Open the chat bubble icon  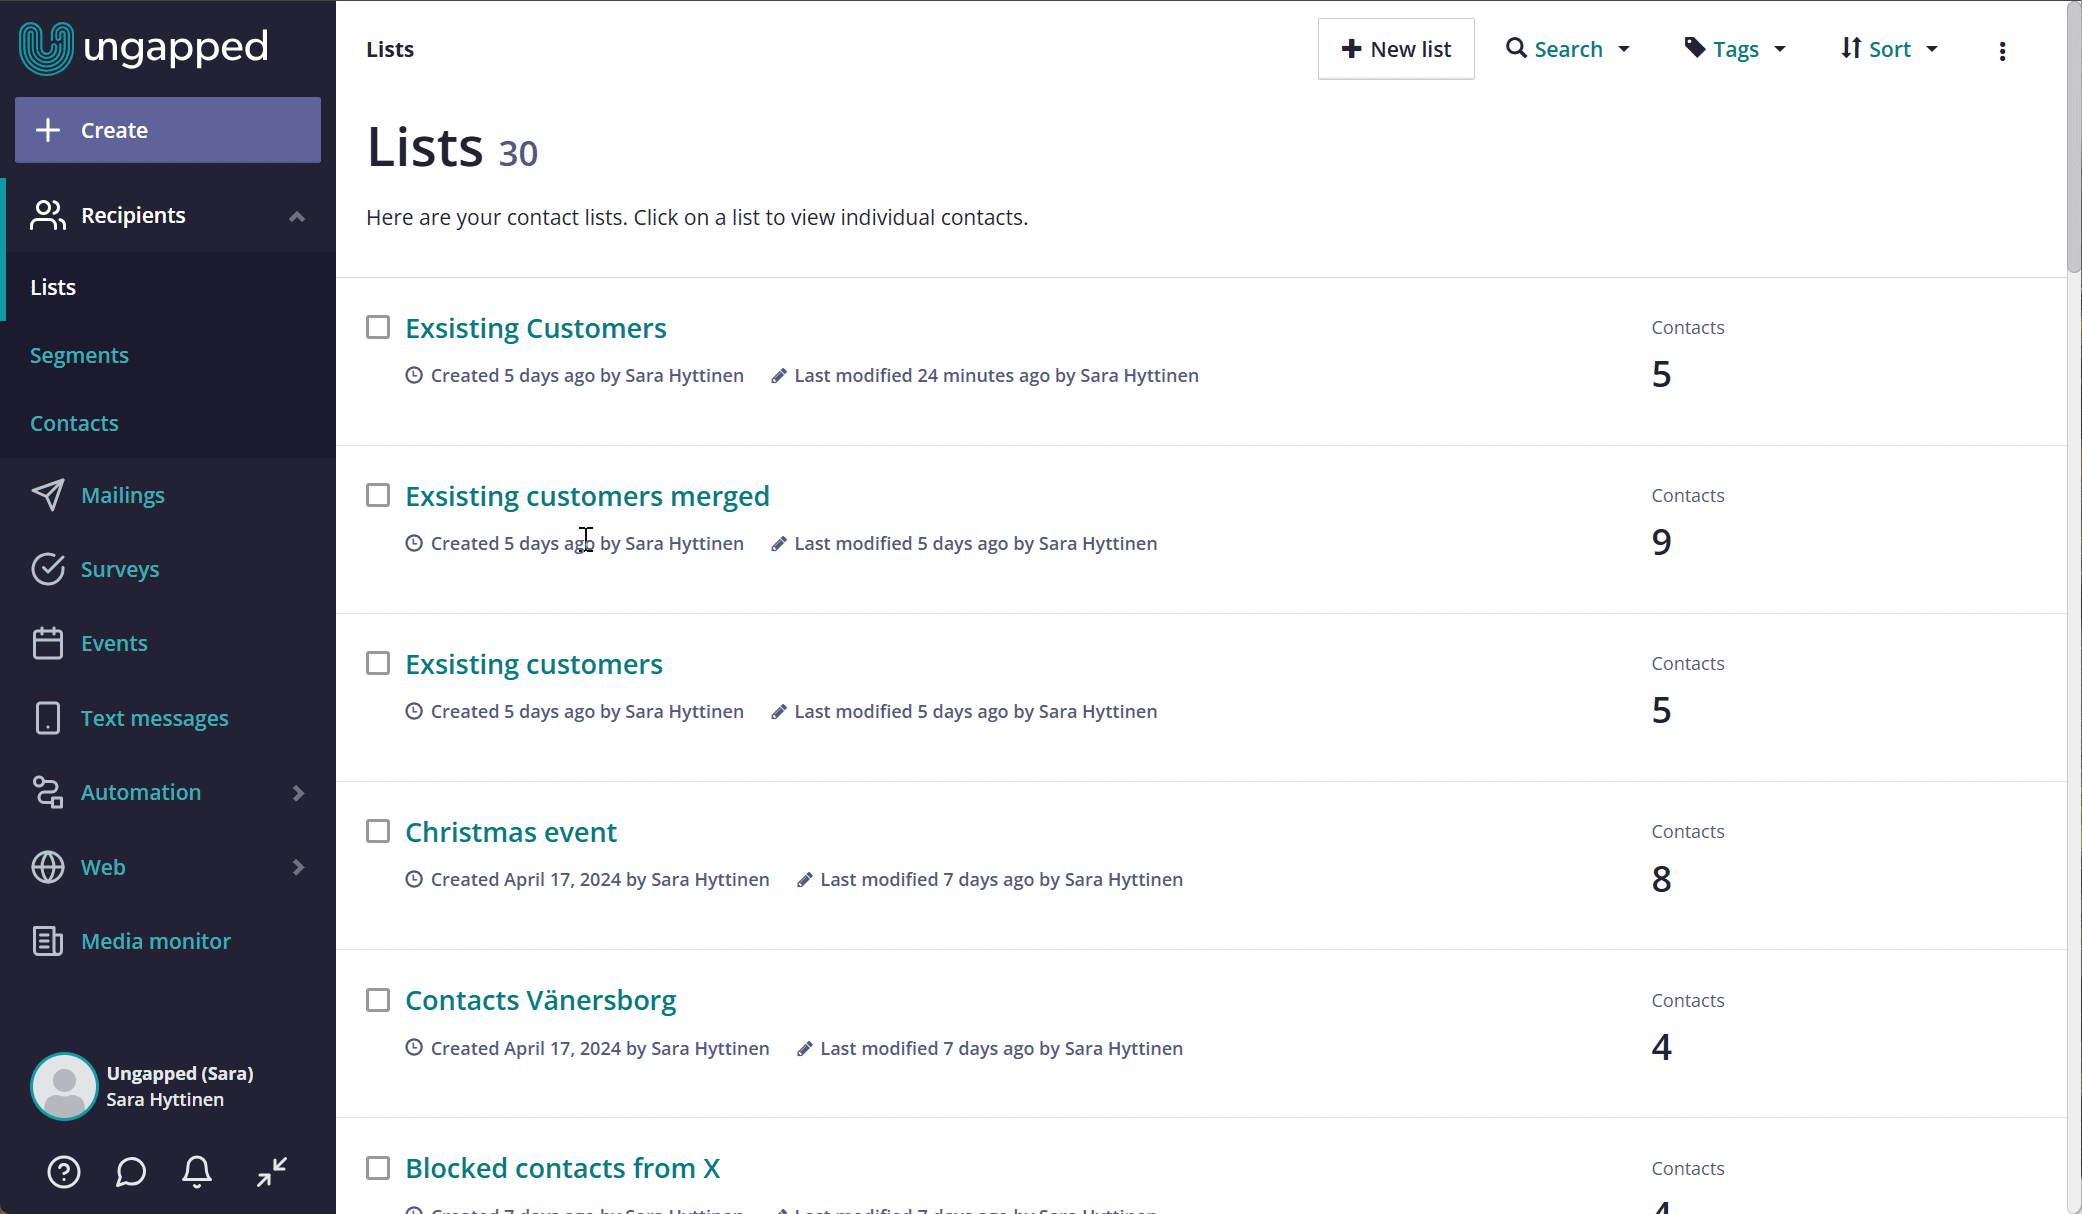coord(131,1172)
